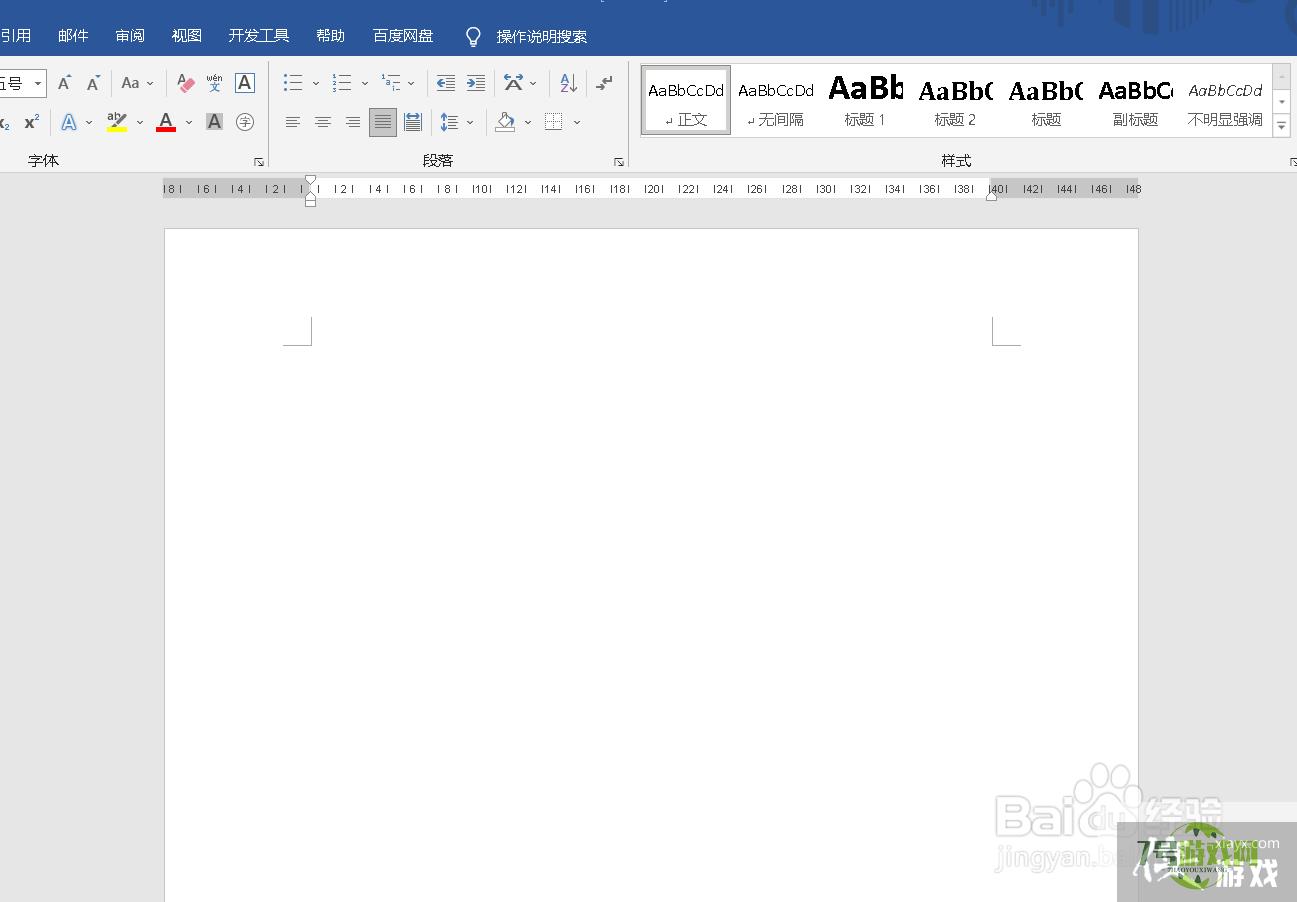Expand the multilevel list dropdown
This screenshot has width=1297, height=902.
pyautogui.click(x=411, y=83)
